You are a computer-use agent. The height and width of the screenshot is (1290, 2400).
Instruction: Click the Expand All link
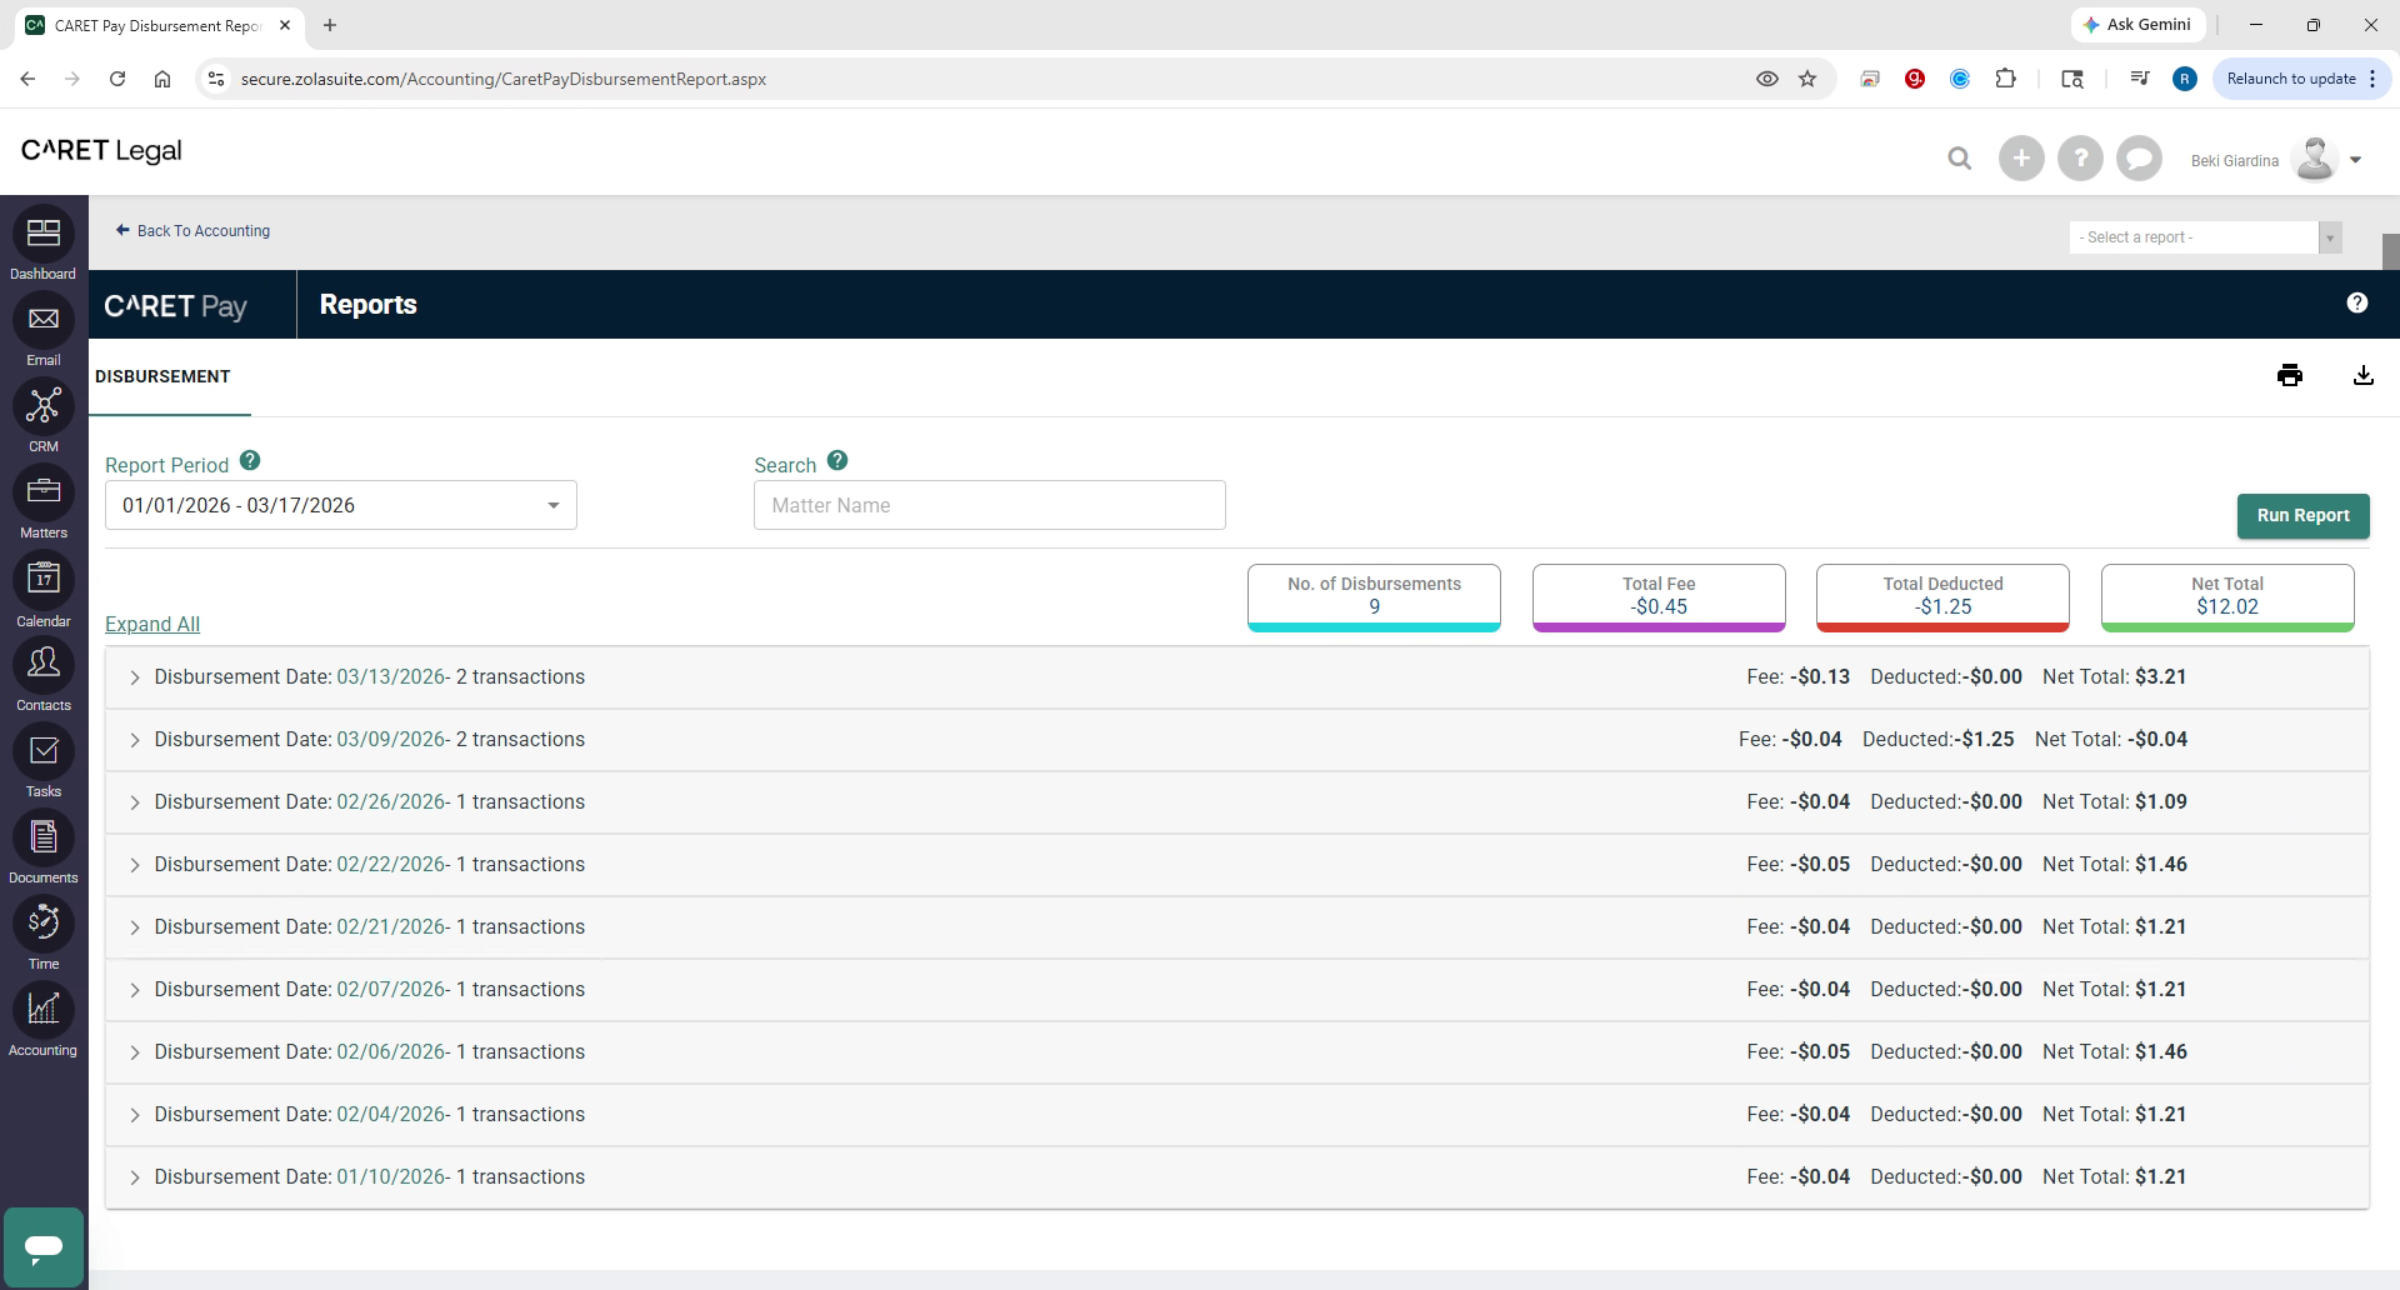point(152,624)
